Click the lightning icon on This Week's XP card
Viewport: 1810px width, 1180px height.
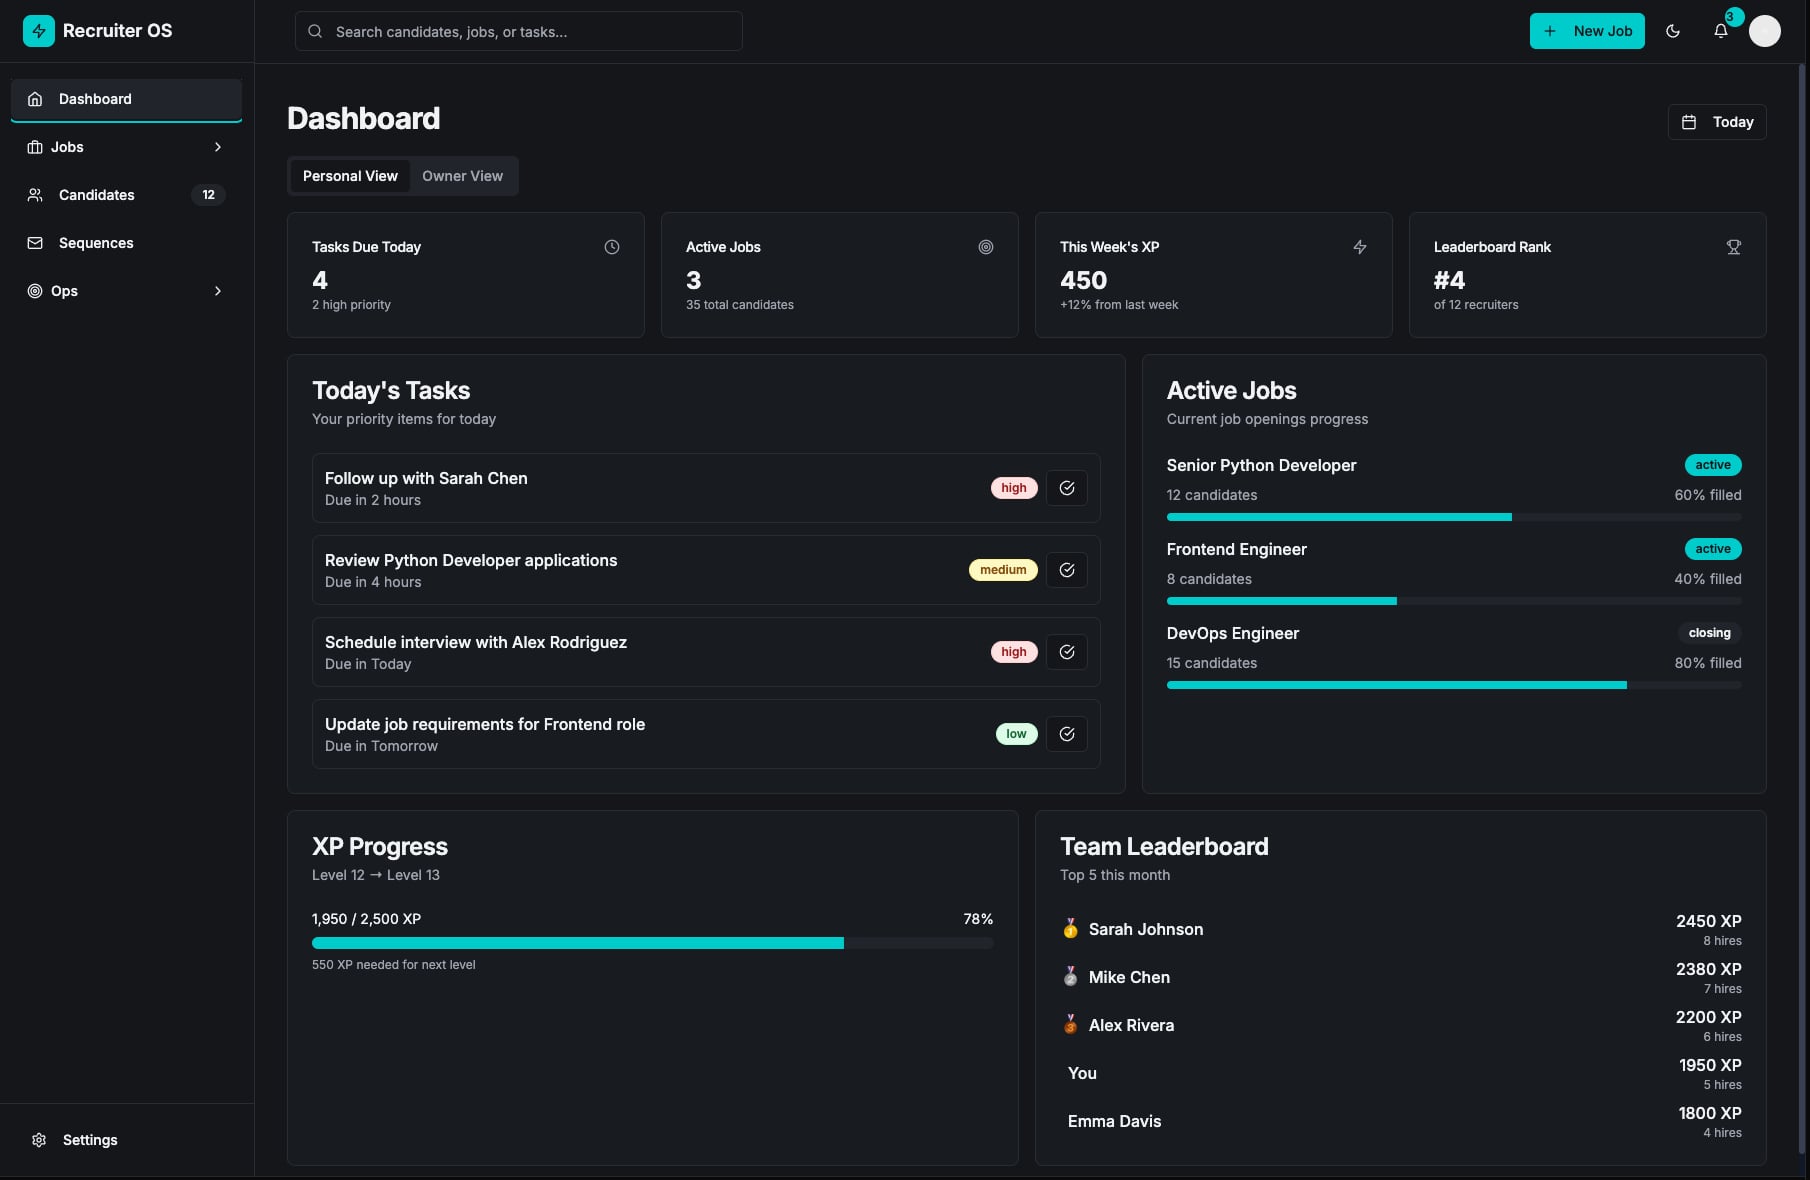pyautogui.click(x=1360, y=247)
